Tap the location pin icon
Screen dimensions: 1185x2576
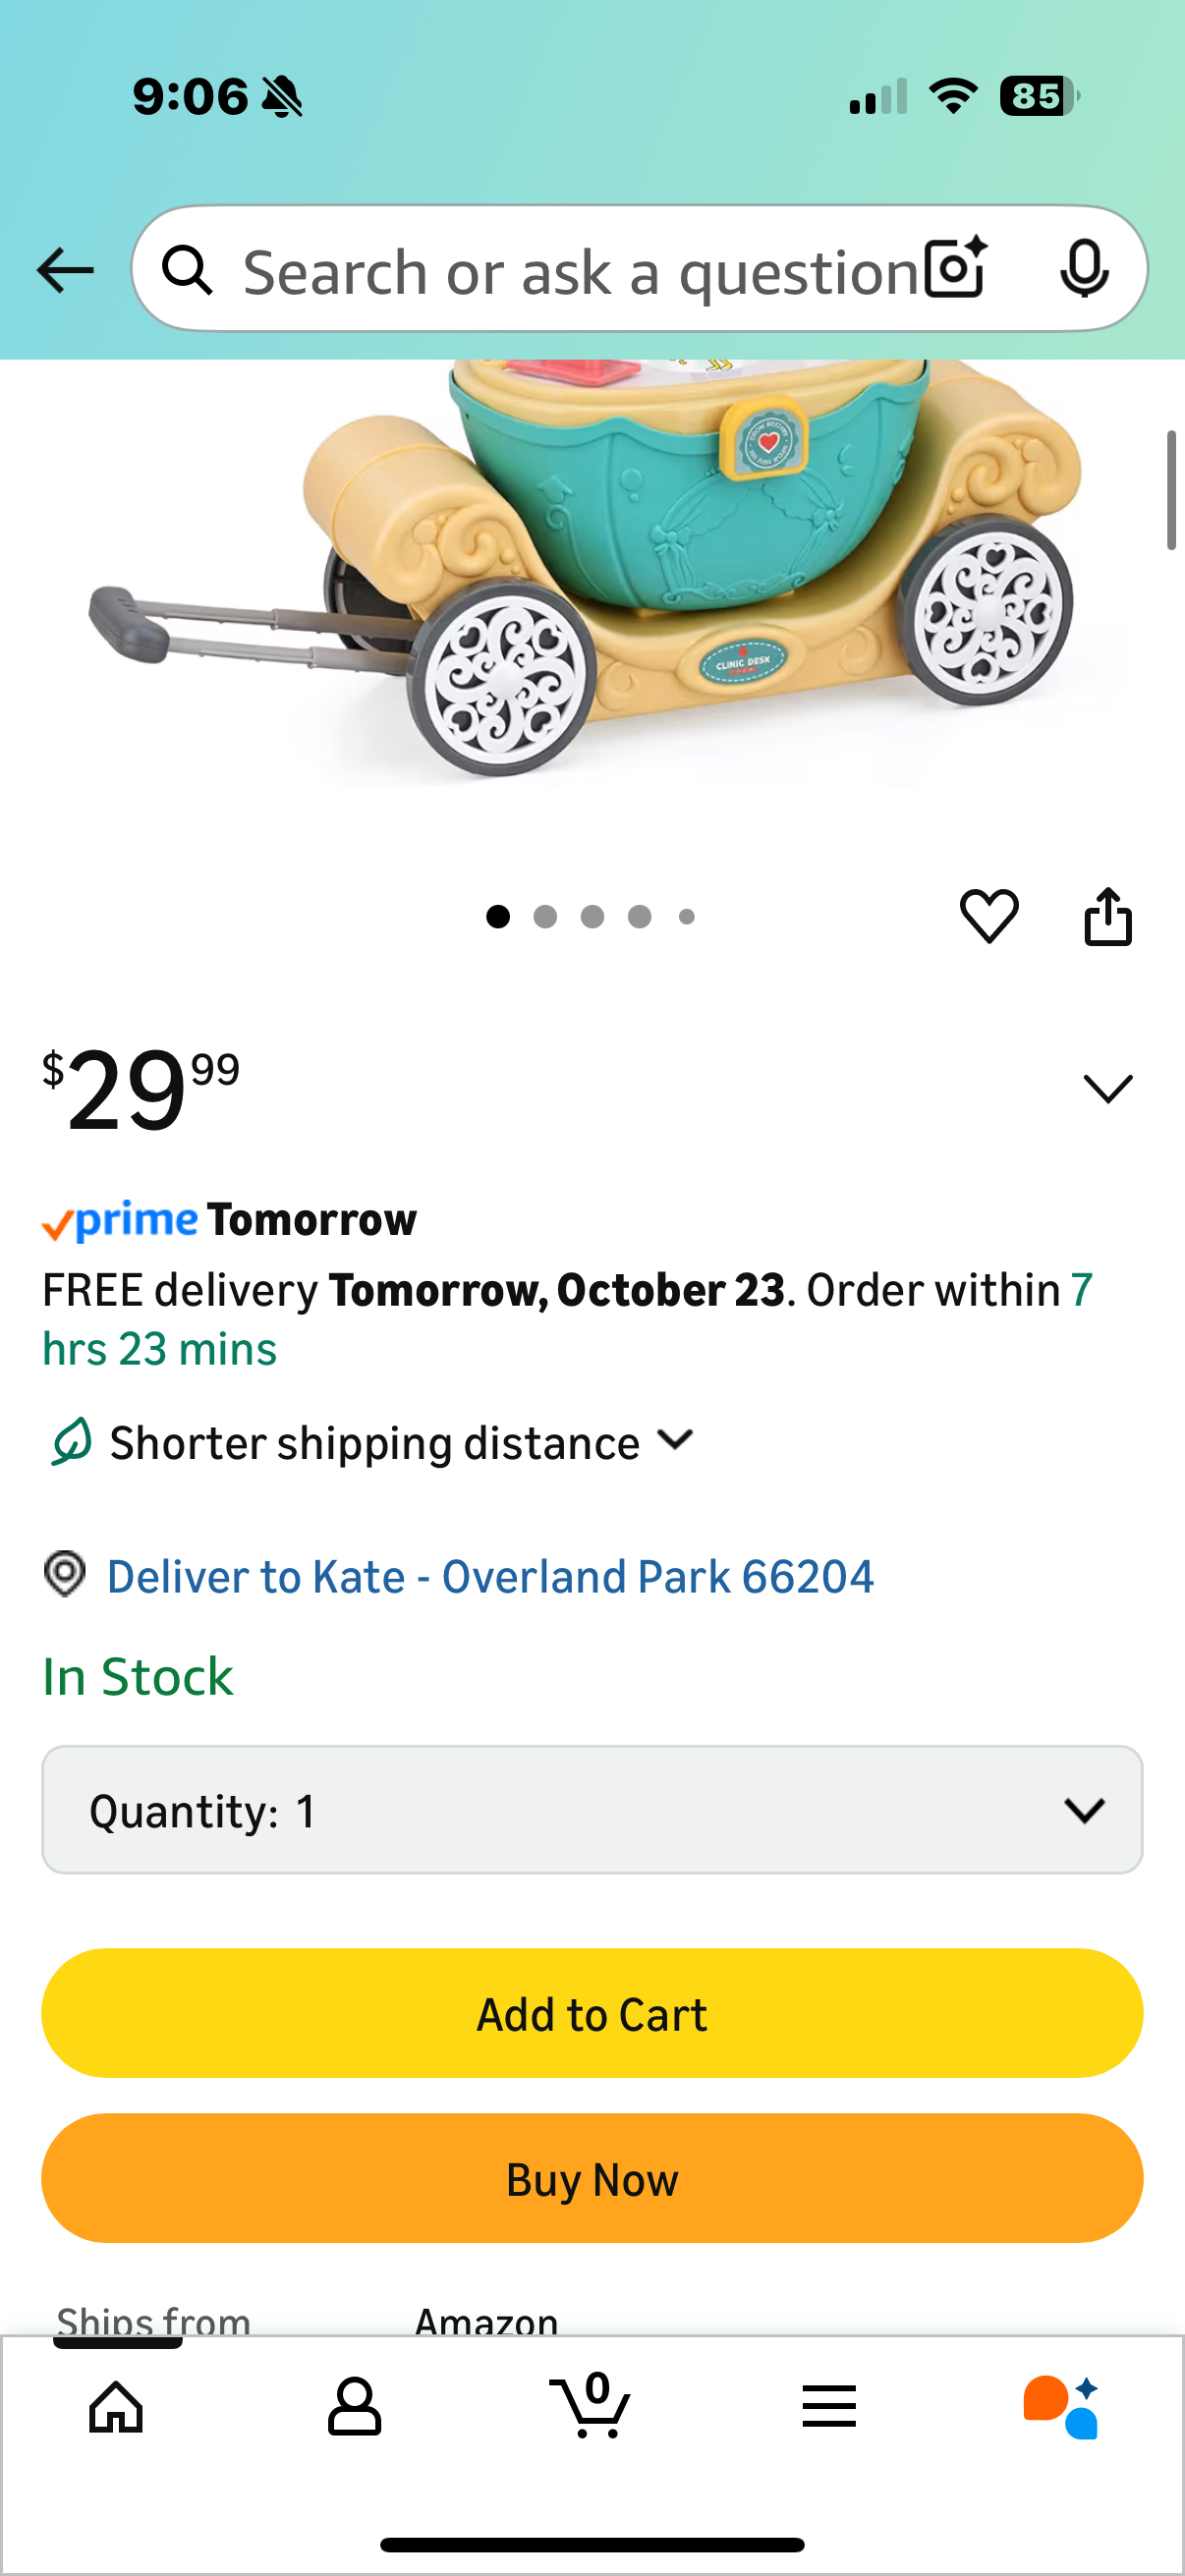coord(65,1575)
